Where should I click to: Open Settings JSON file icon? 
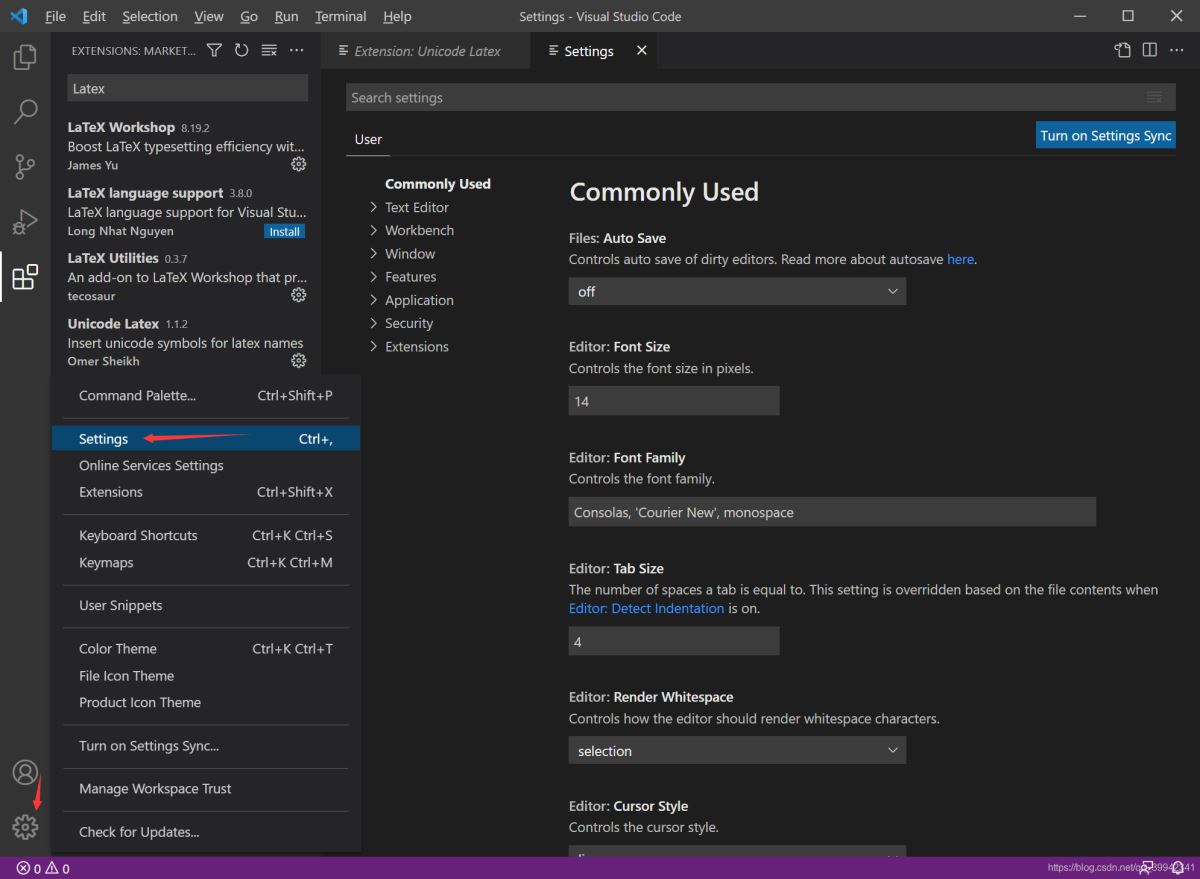coord(1123,50)
